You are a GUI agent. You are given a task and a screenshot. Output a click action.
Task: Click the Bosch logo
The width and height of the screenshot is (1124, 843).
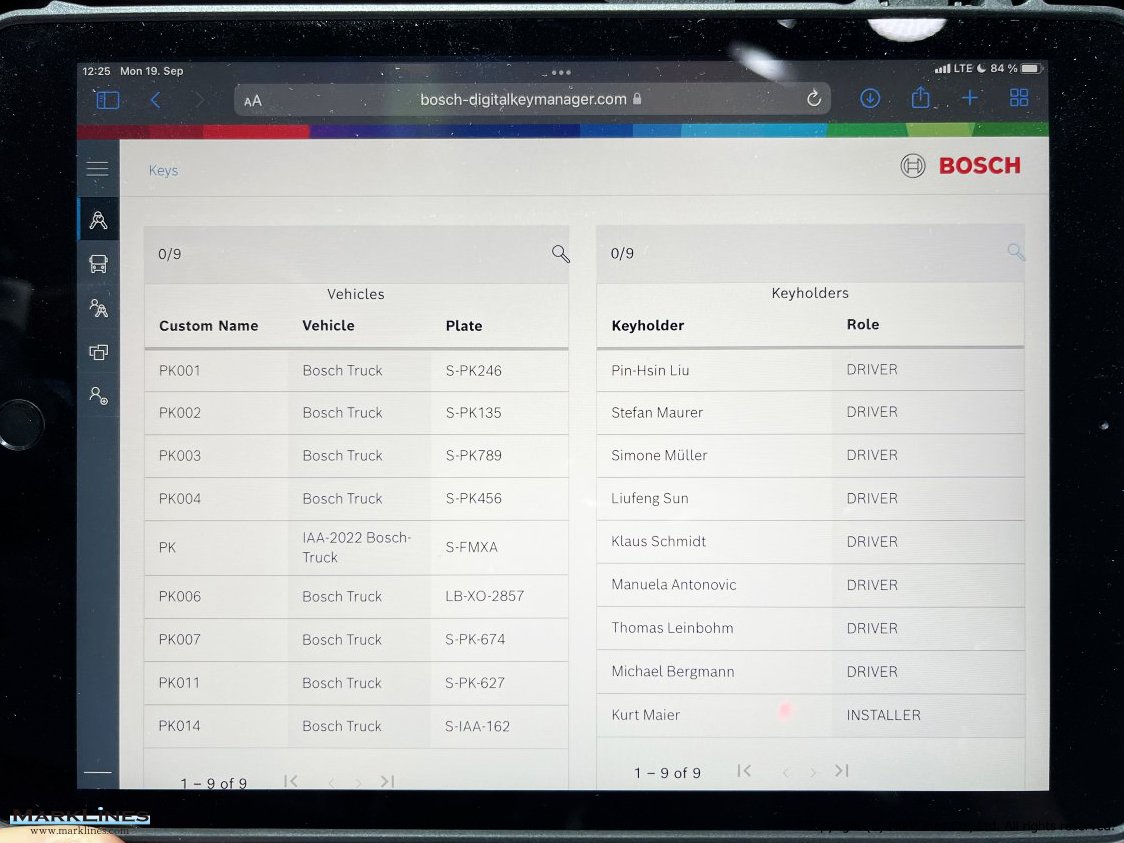(960, 166)
